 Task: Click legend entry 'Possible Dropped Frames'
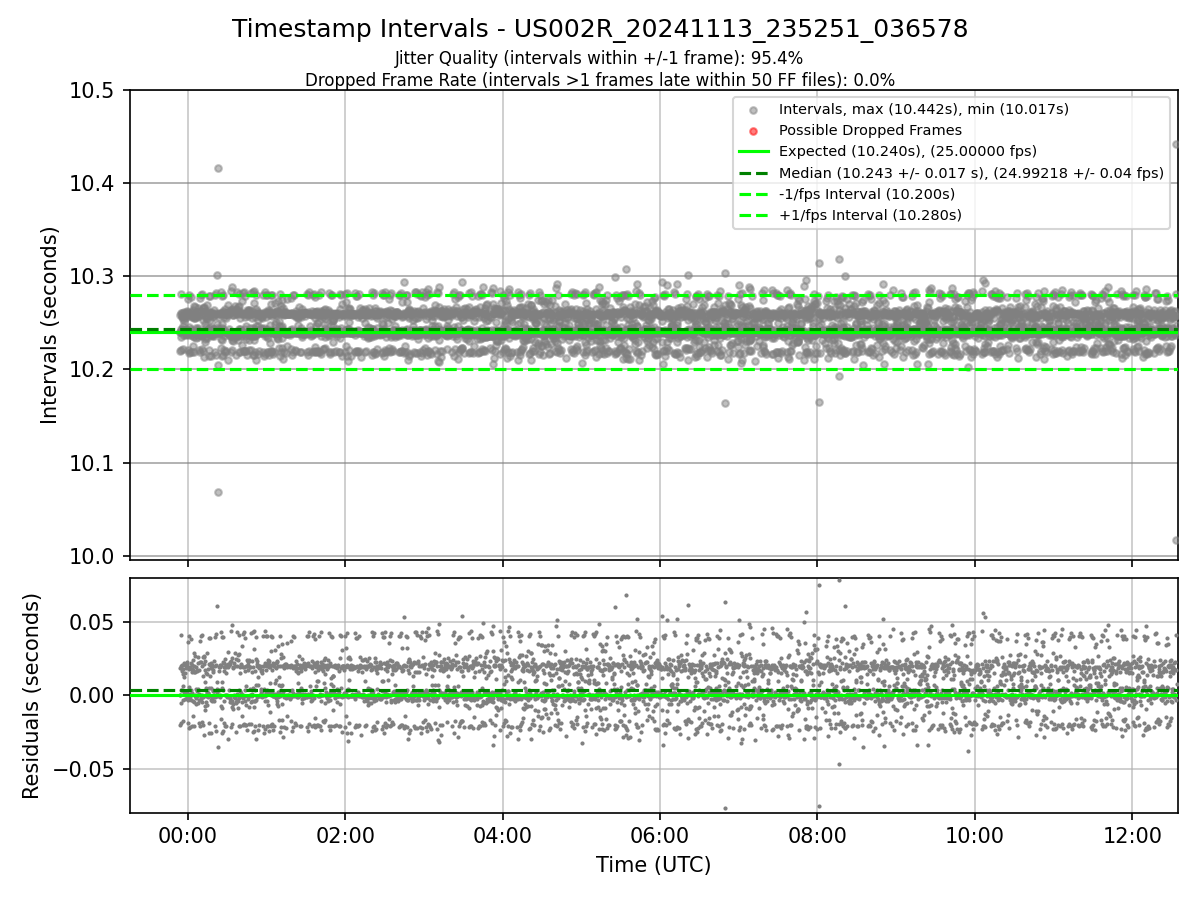click(x=870, y=130)
